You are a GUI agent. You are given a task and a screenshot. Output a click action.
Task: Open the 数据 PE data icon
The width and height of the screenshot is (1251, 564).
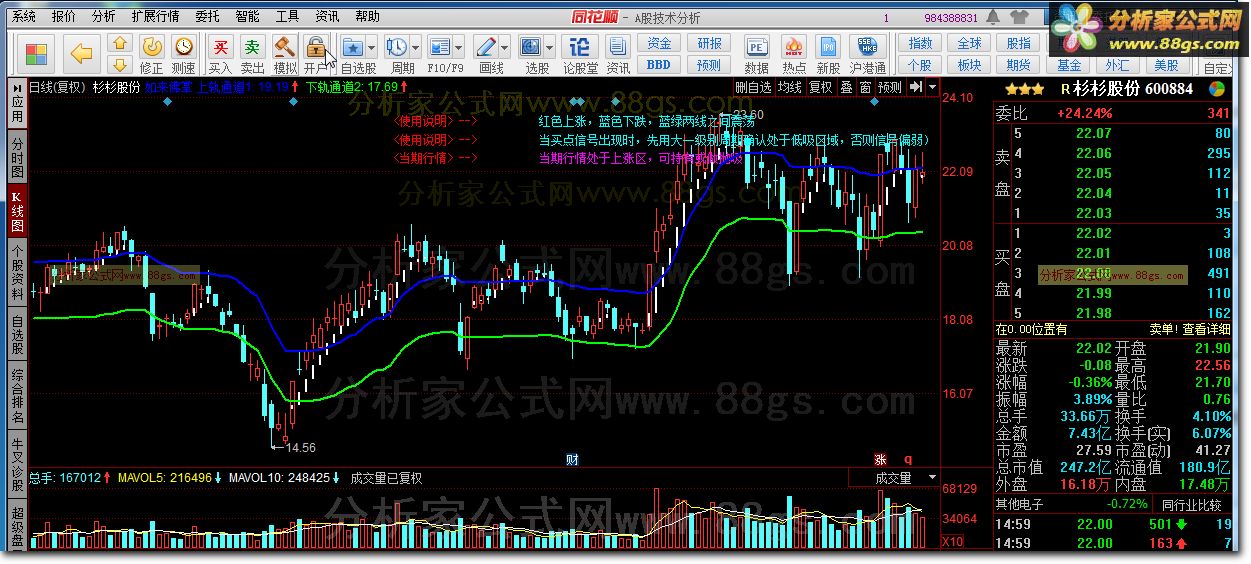tap(757, 47)
